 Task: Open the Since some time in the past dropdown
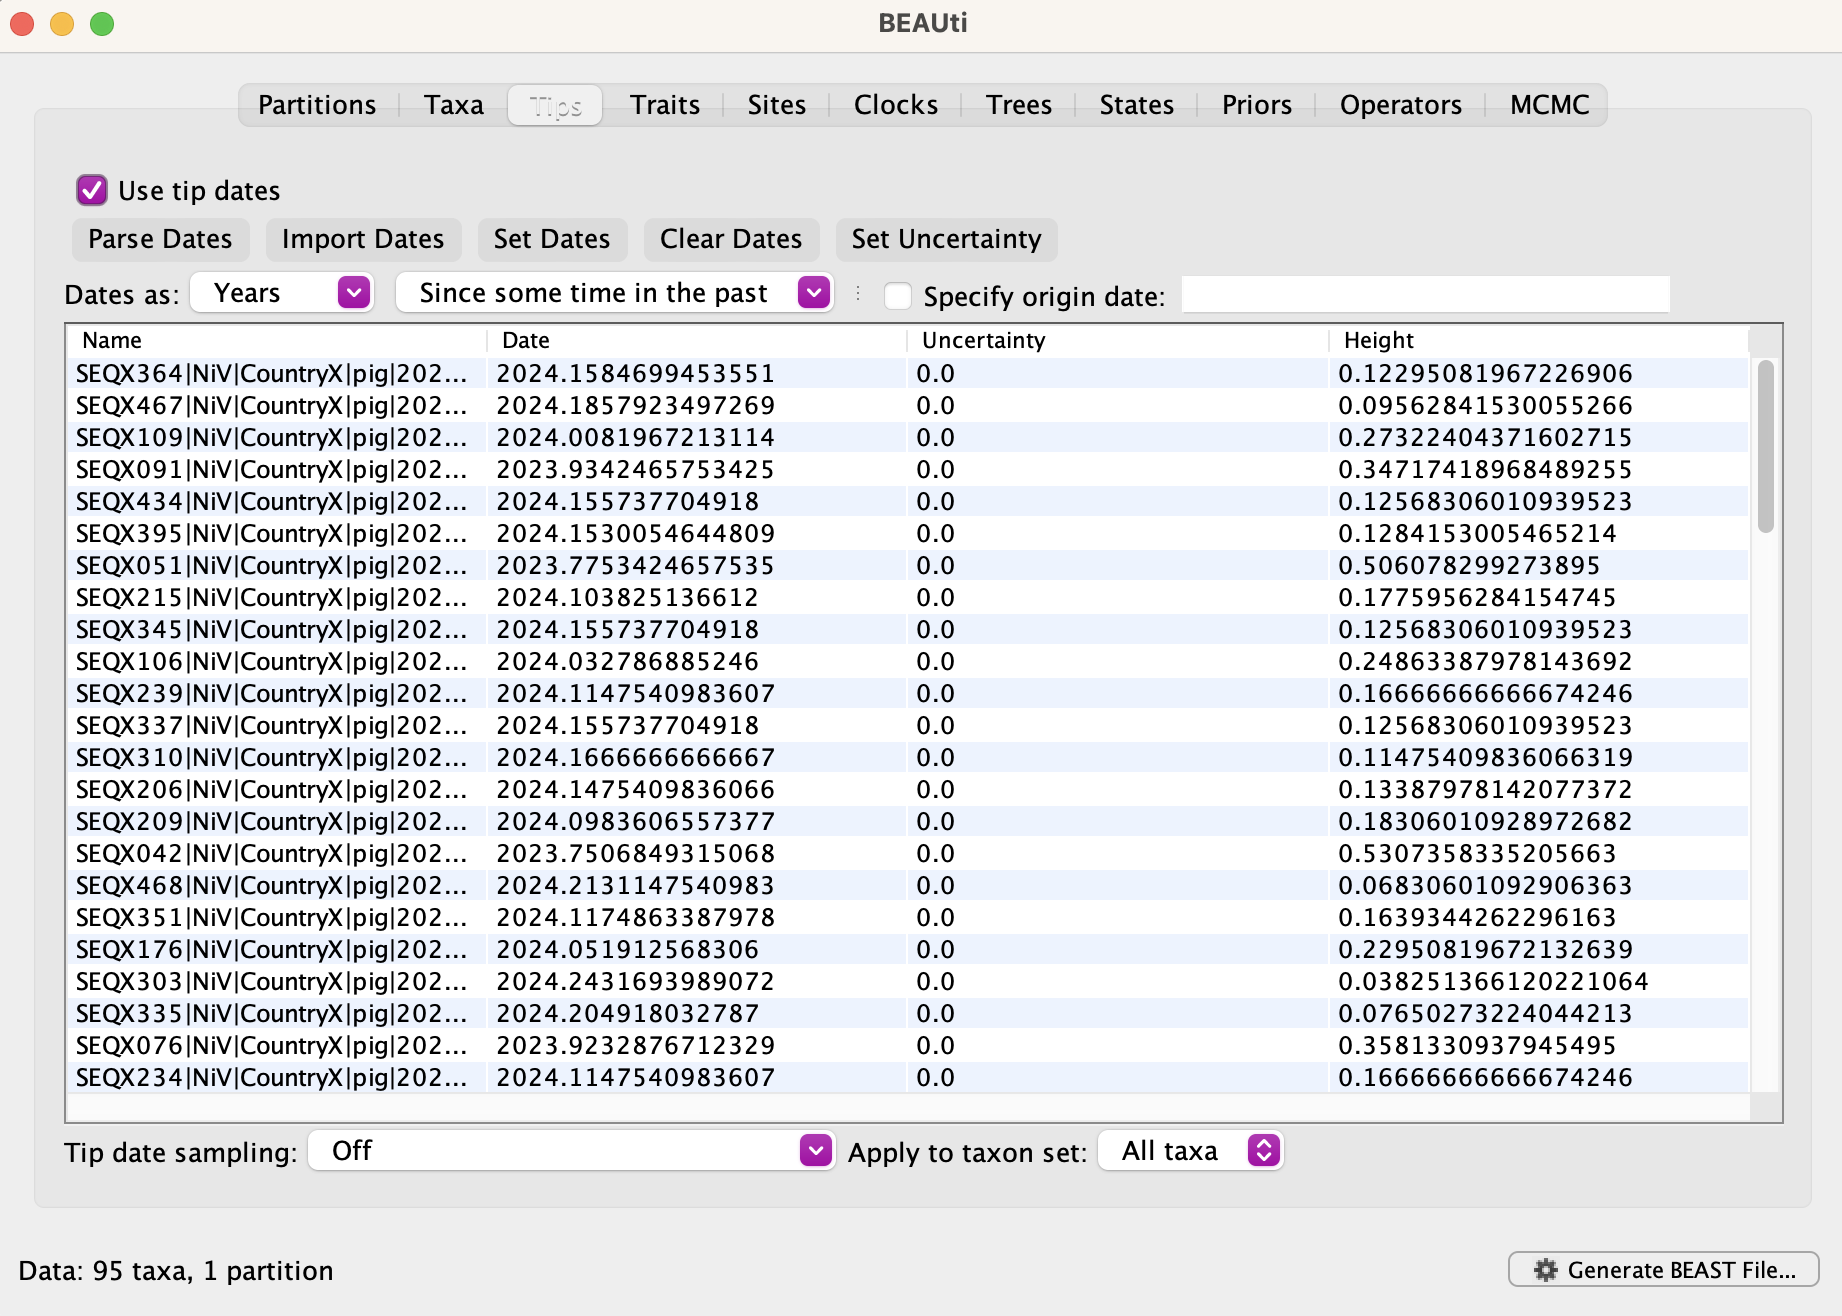(x=615, y=293)
